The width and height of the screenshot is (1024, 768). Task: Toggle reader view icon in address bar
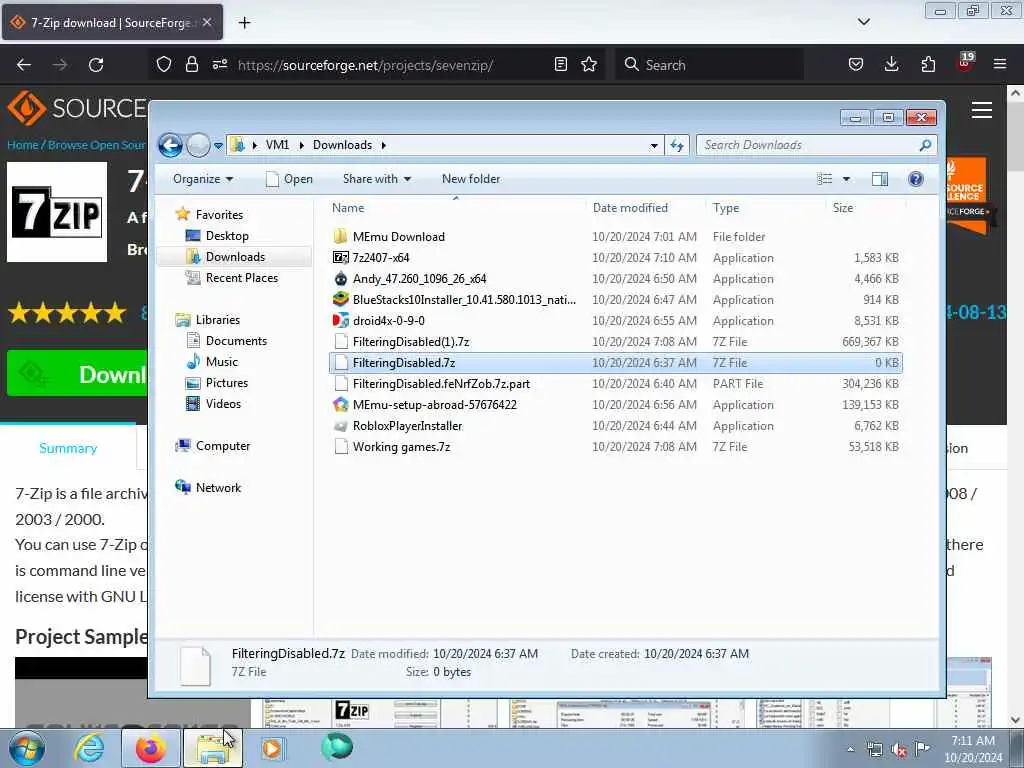pos(560,64)
